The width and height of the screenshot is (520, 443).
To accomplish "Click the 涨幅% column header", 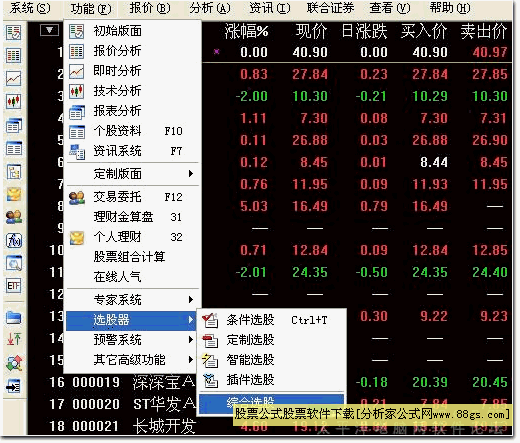I will tap(246, 32).
